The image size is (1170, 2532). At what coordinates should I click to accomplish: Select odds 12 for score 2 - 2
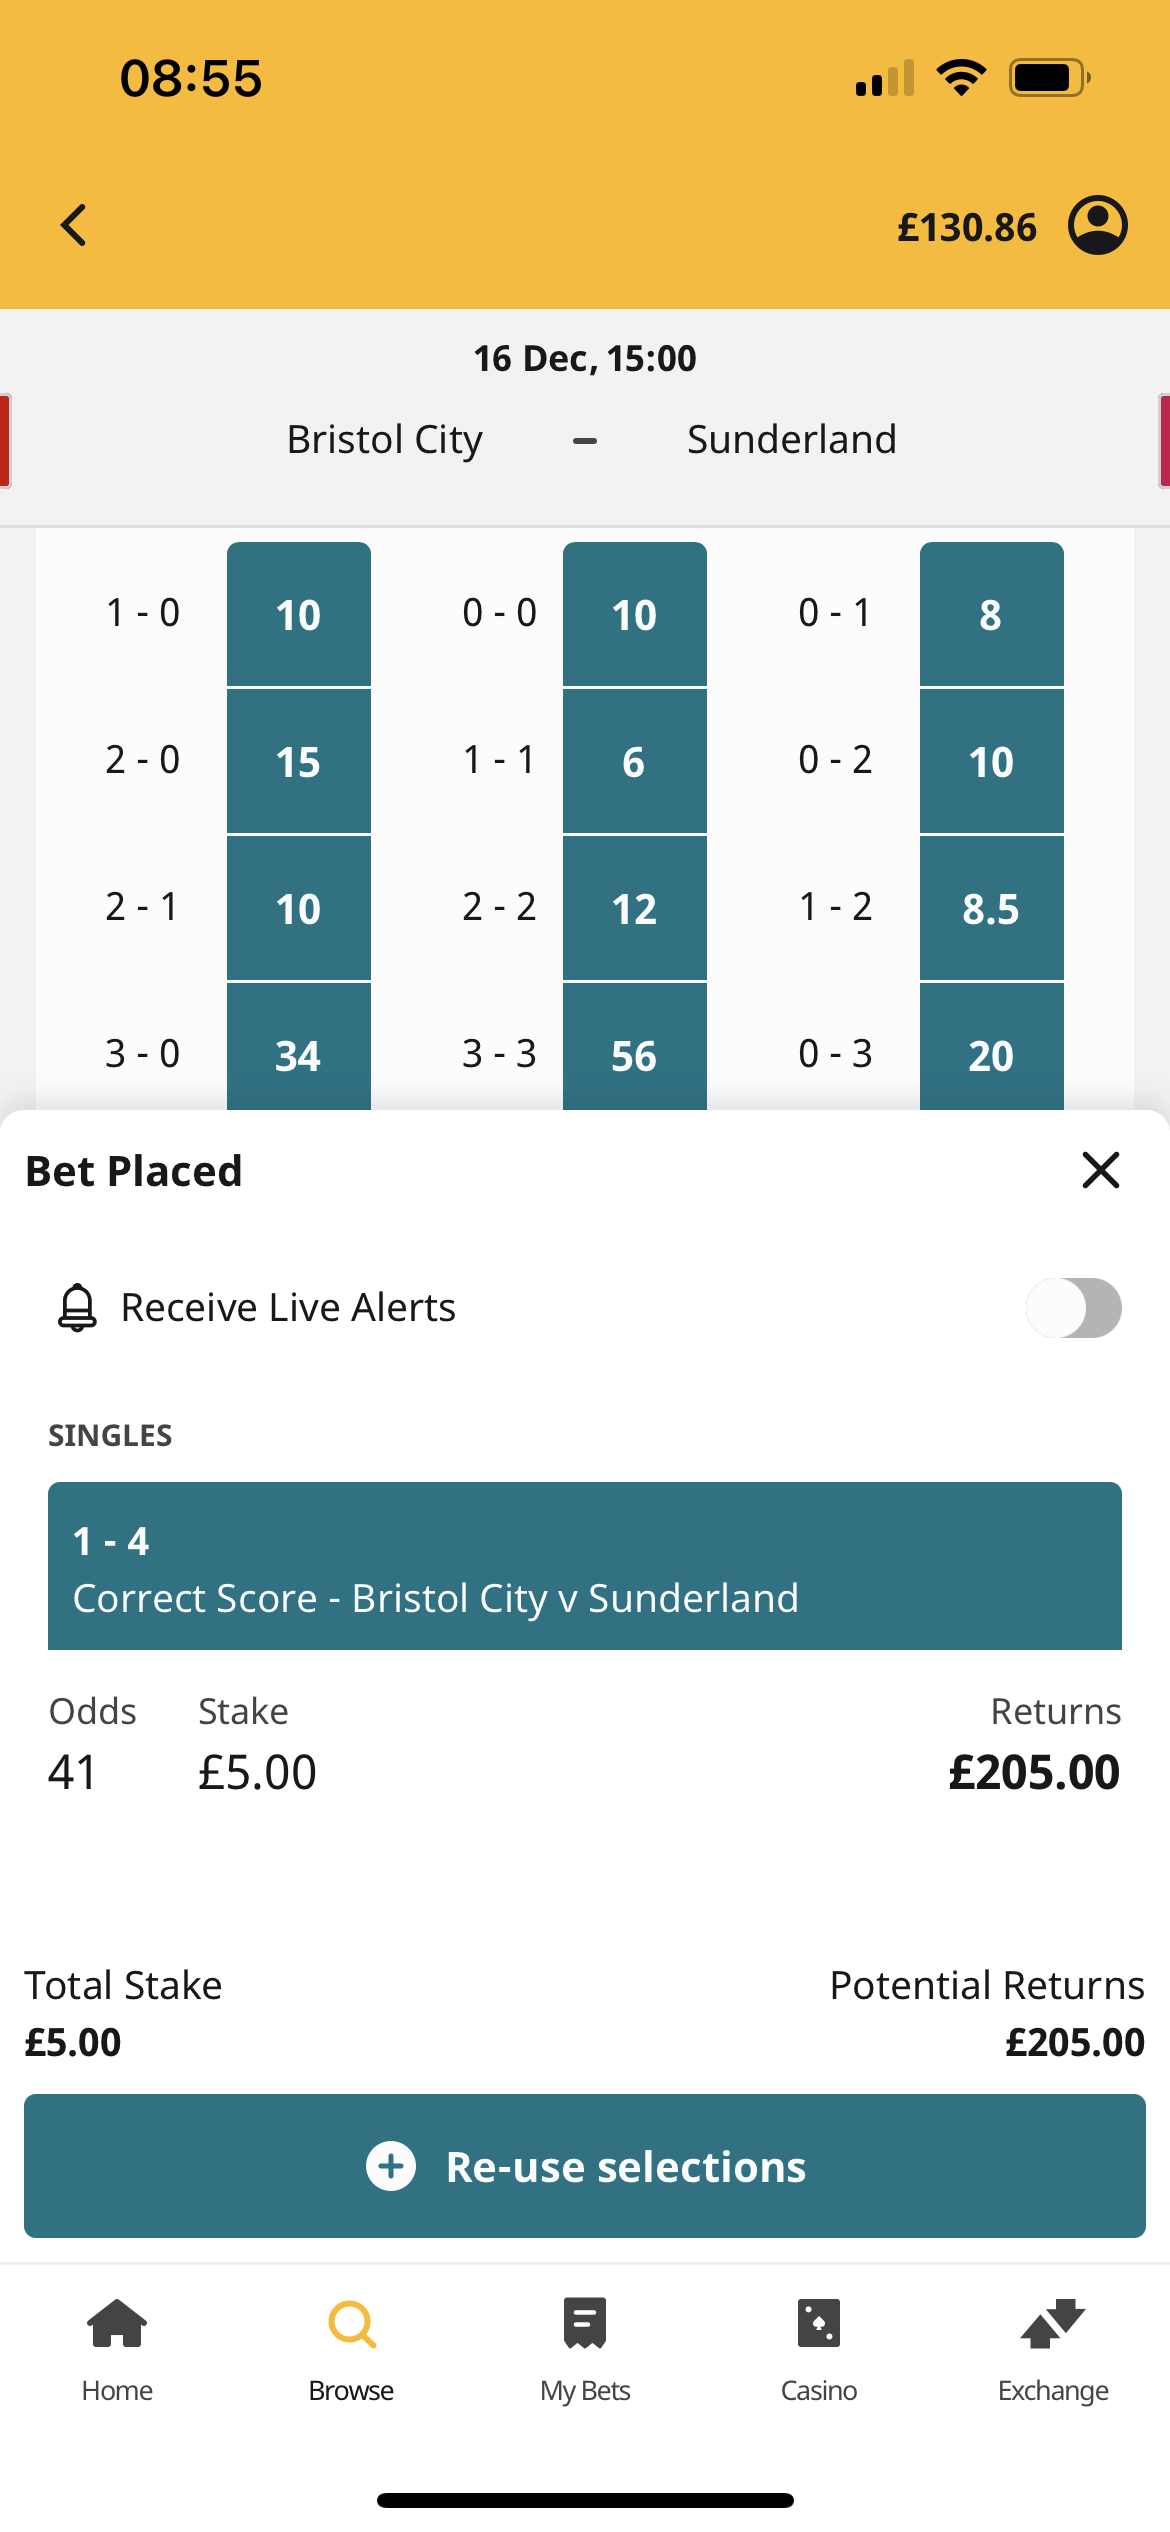pos(635,908)
